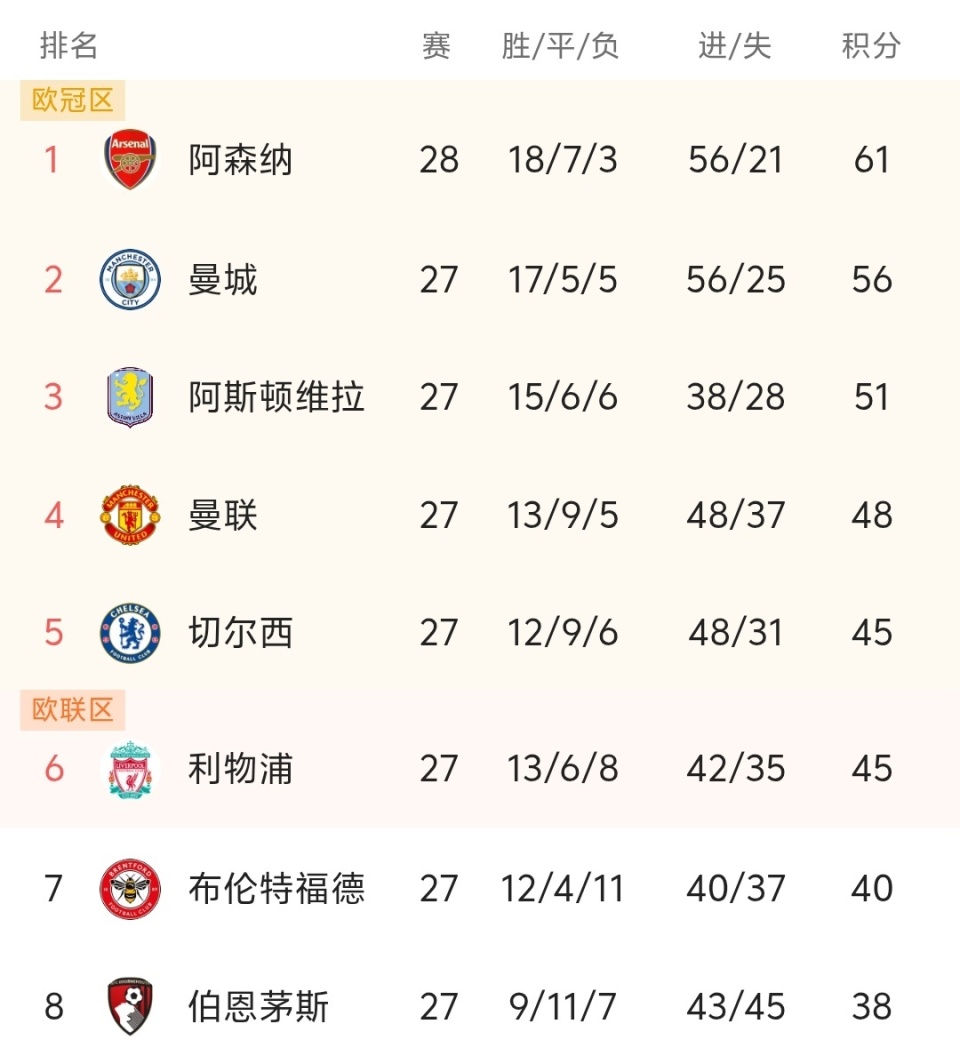The height and width of the screenshot is (1064, 960).
Task: Click Arsenal's 18/7/3 record cell
Action: click(562, 160)
